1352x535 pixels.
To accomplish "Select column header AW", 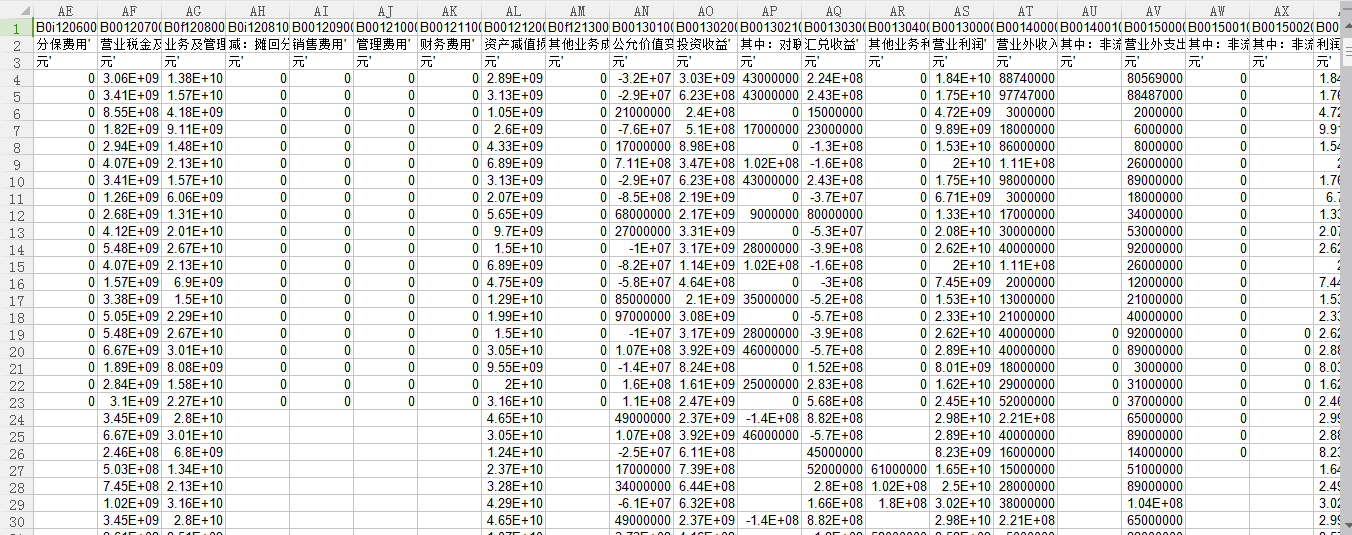I will (x=1218, y=10).
